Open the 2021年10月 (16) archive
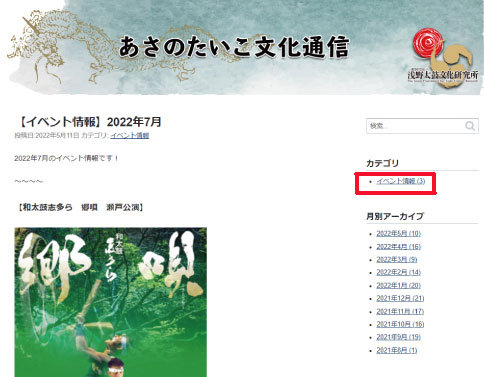The image size is (484, 377). 400,324
